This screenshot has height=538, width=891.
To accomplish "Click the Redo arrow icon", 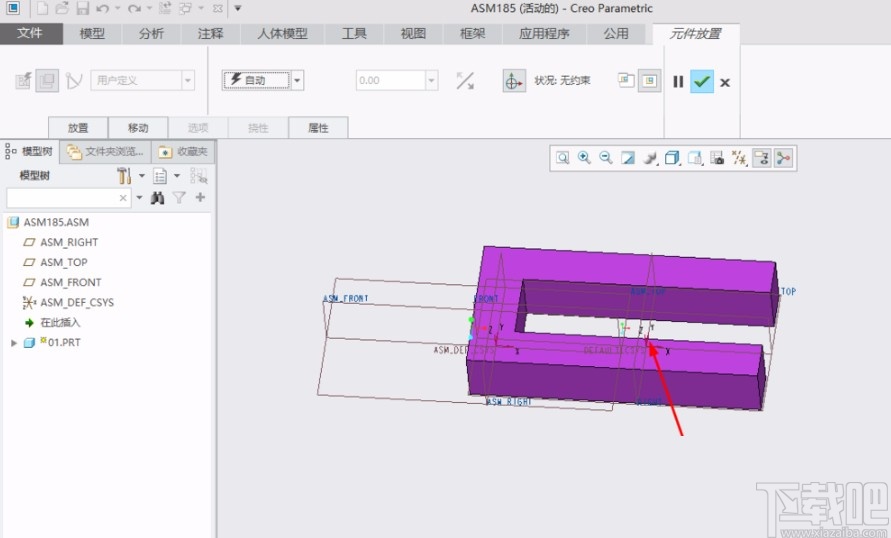I will pos(134,8).
